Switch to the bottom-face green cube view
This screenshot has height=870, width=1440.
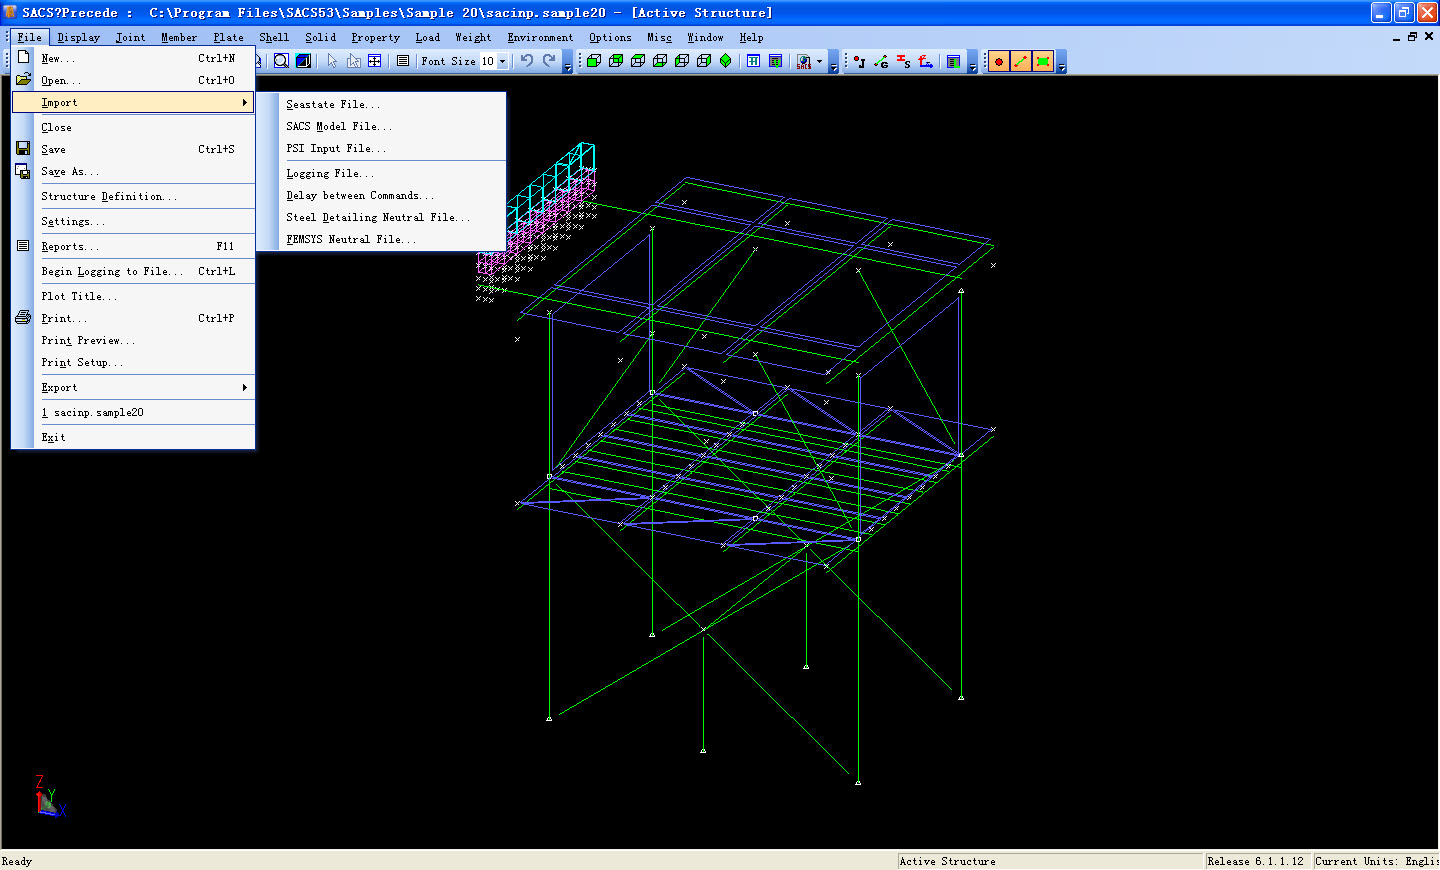tap(660, 61)
